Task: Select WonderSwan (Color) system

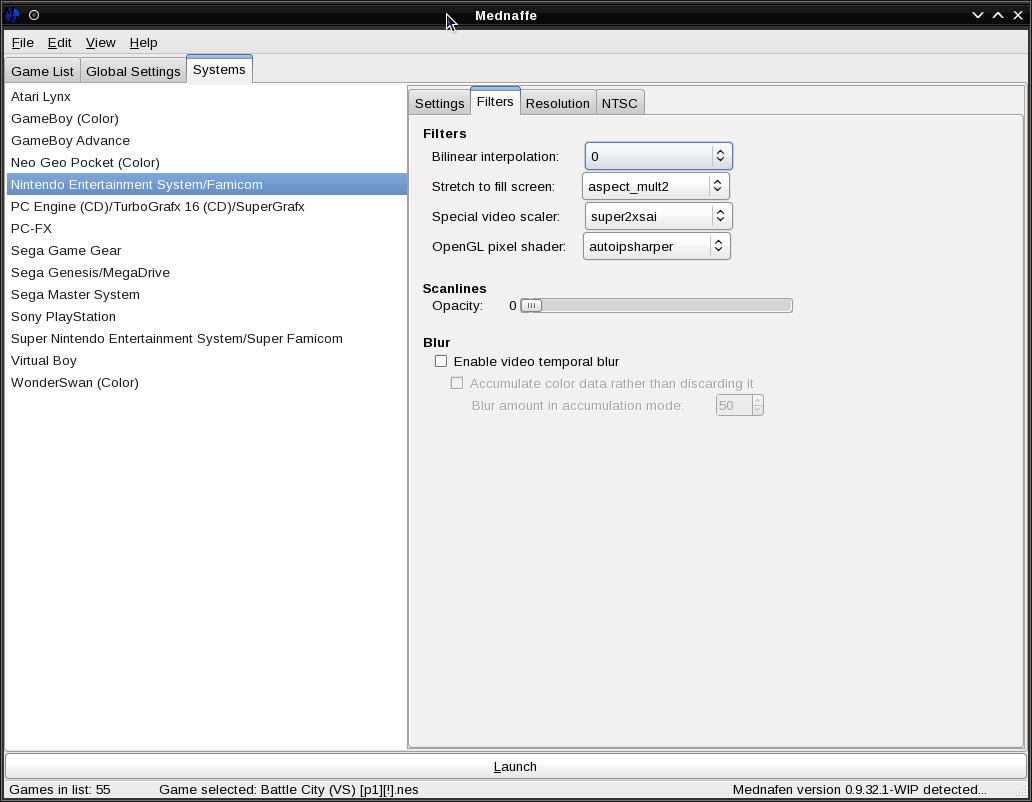Action: (x=207, y=383)
